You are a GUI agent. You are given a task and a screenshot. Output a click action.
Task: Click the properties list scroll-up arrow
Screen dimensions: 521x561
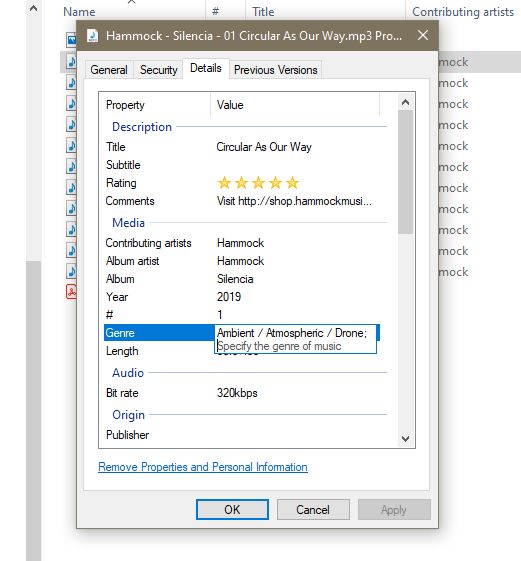[405, 103]
